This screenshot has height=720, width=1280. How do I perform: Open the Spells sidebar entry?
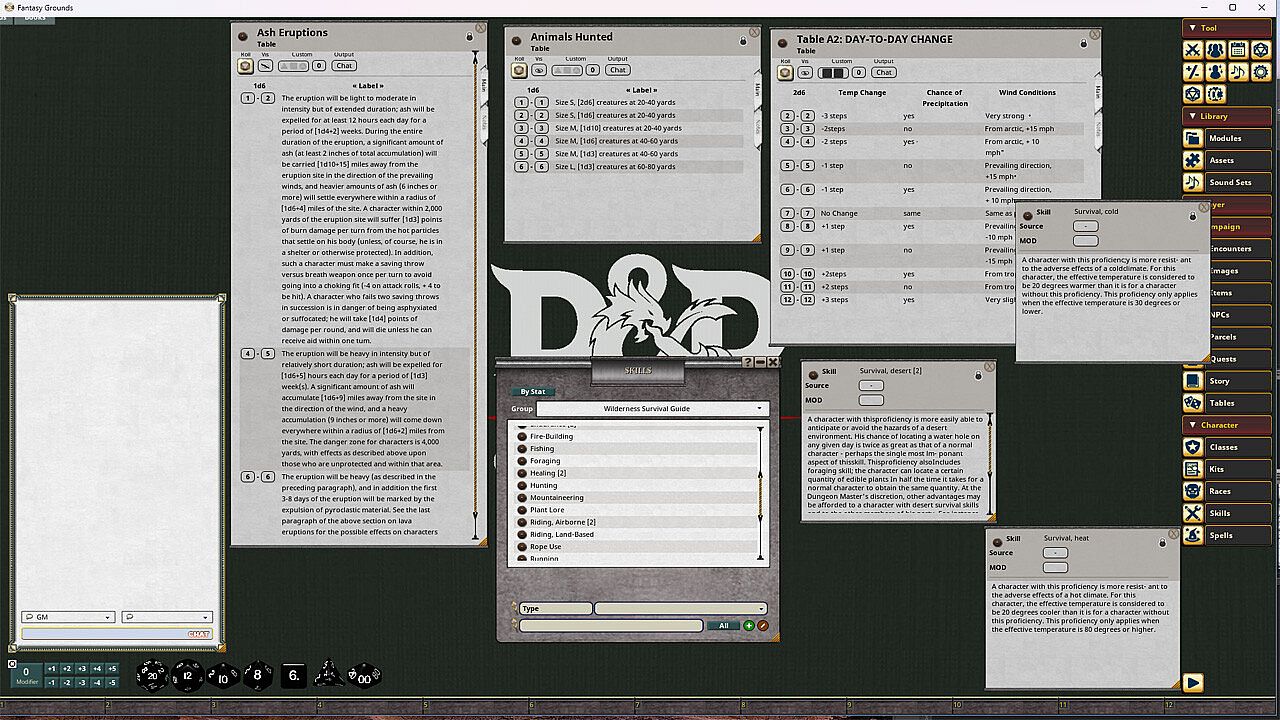(x=1222, y=535)
